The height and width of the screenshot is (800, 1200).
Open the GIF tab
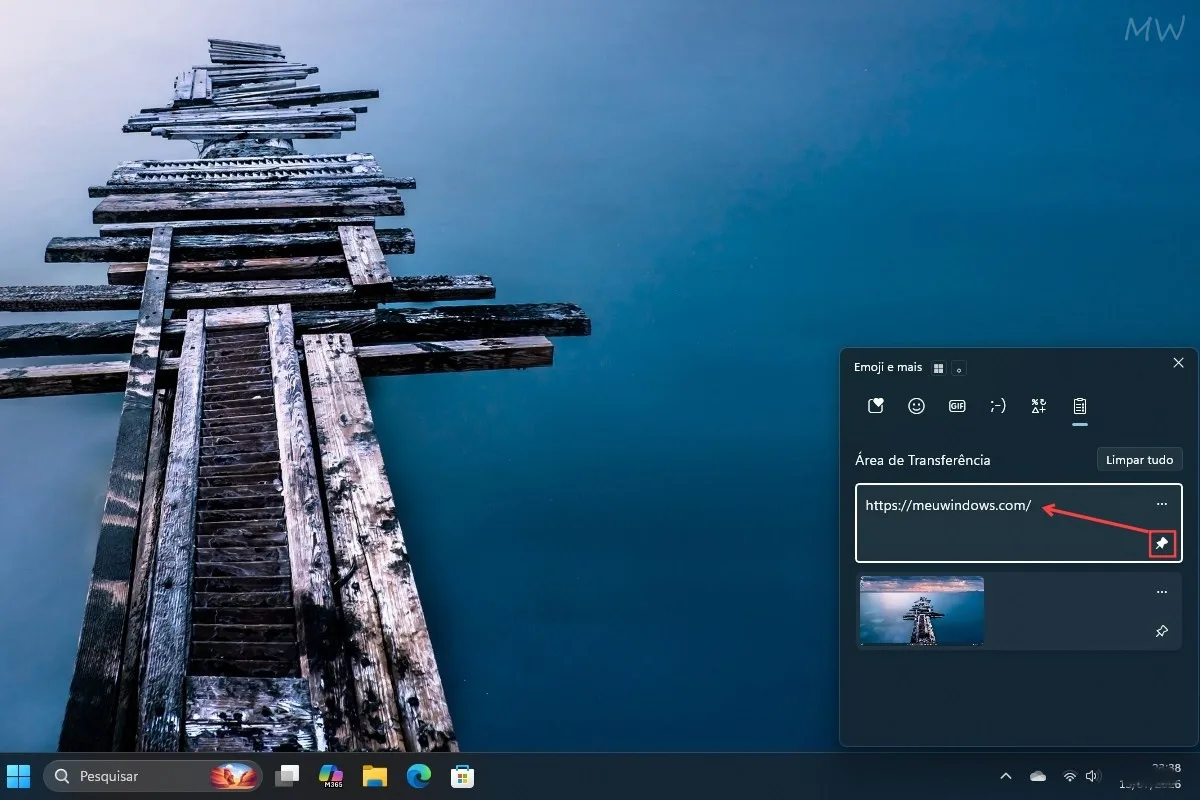click(957, 406)
